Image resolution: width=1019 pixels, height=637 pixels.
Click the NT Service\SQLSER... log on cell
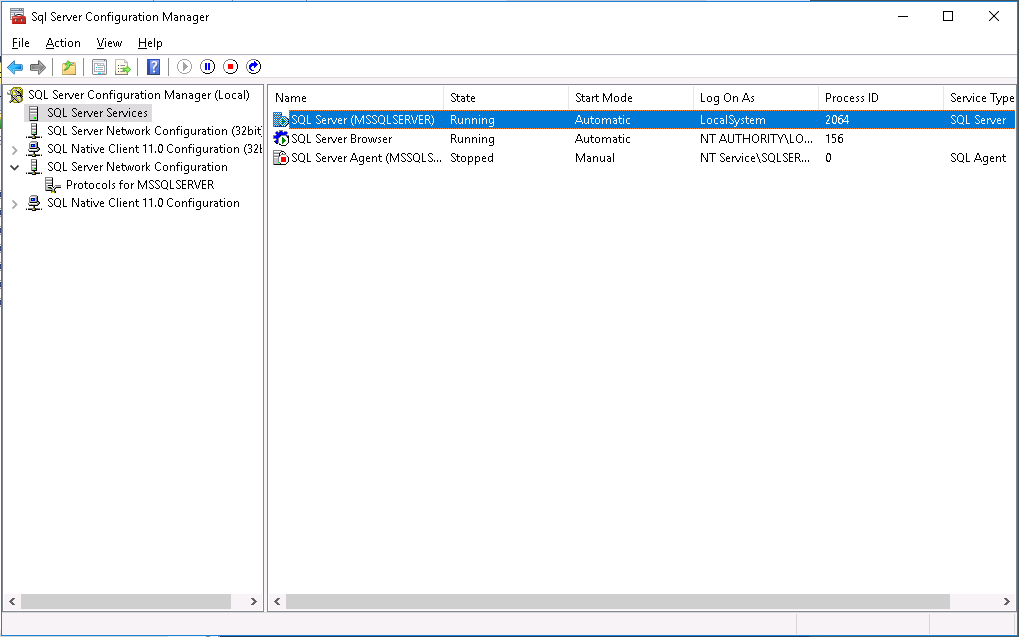pos(755,158)
